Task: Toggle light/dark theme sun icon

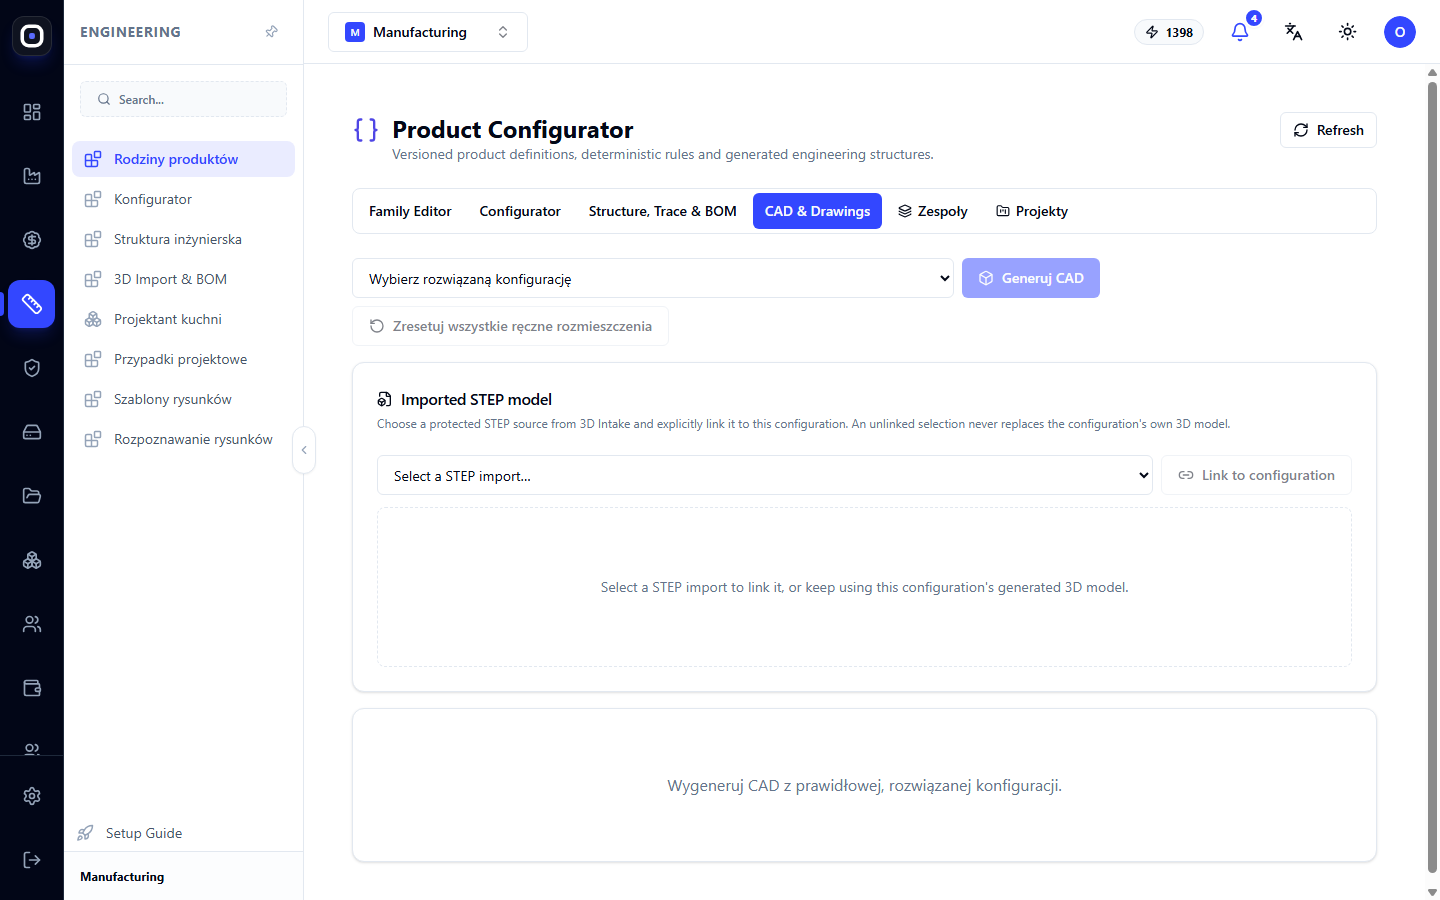Action: click(1348, 32)
